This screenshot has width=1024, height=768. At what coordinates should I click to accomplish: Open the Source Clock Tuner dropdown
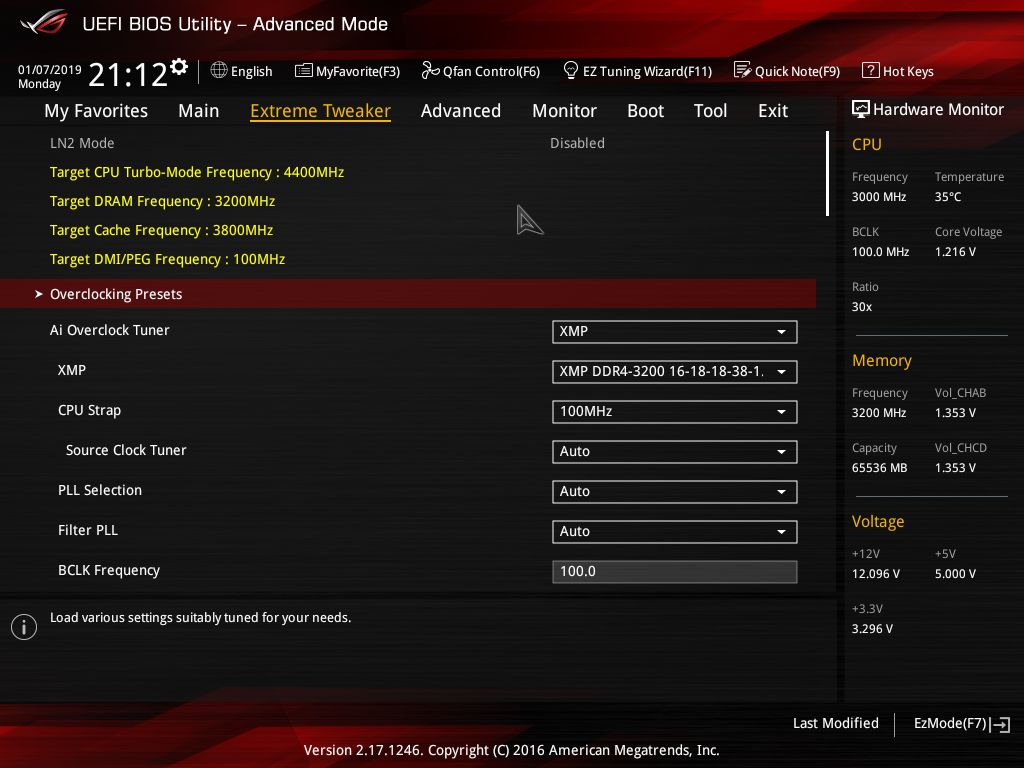coord(674,451)
